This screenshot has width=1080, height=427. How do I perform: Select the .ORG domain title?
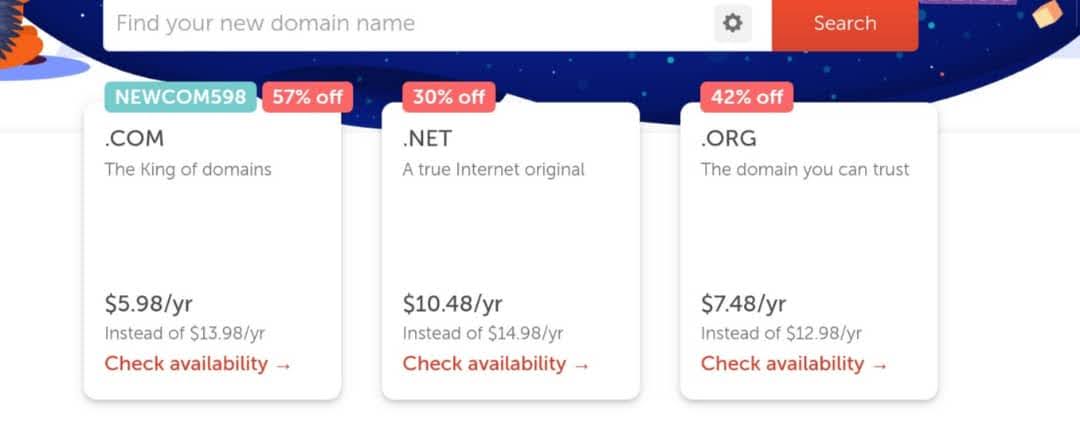tap(727, 139)
